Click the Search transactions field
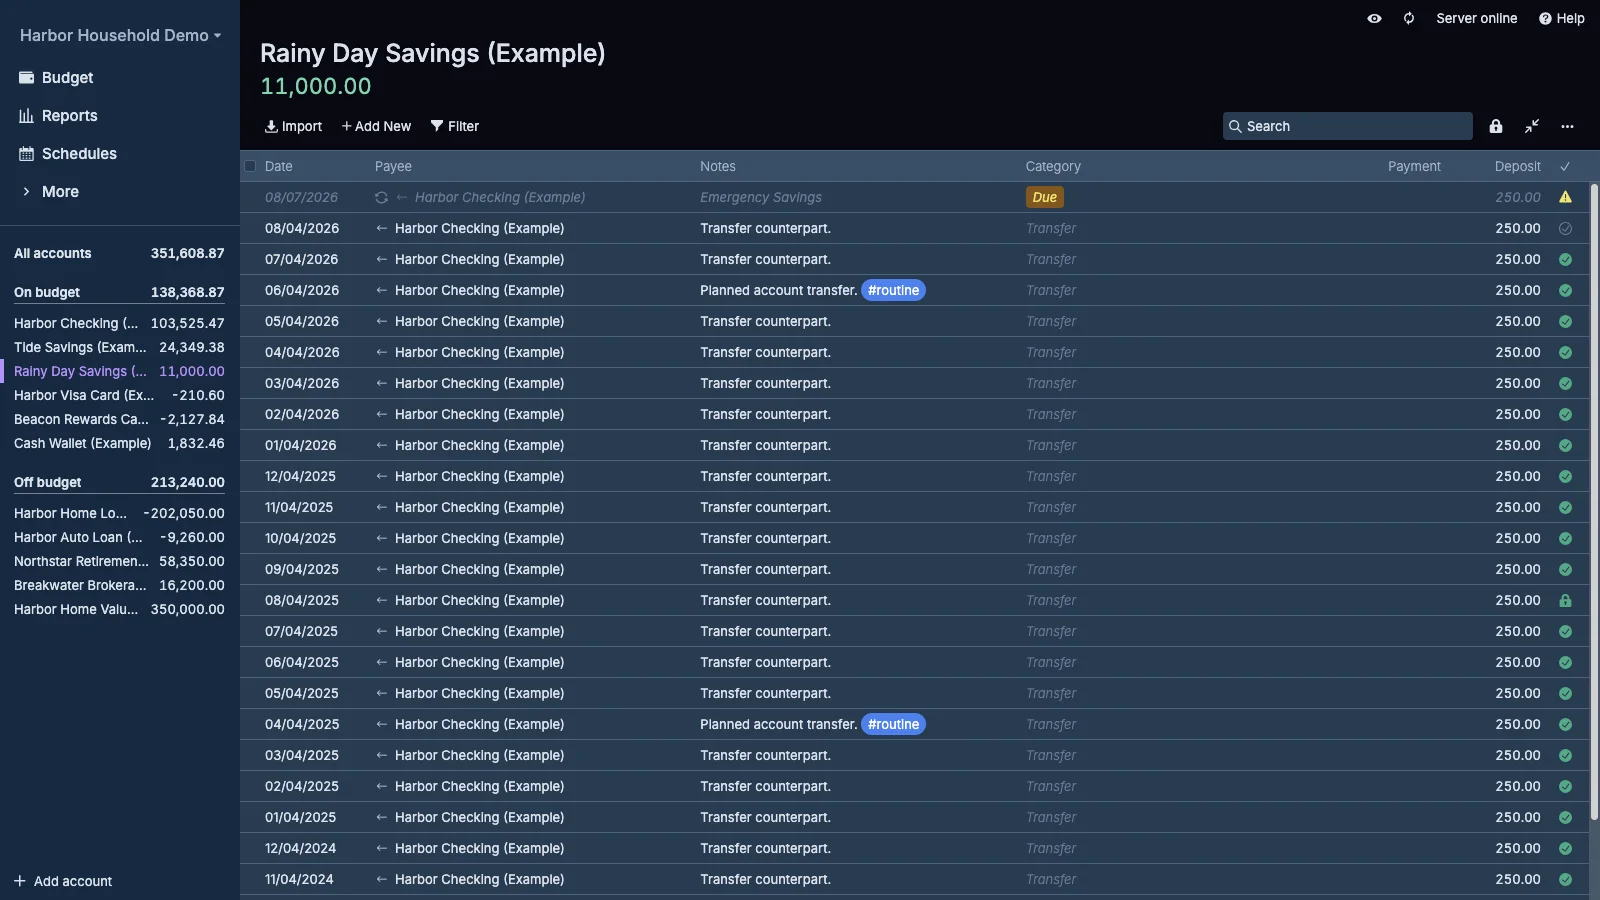 click(1347, 126)
